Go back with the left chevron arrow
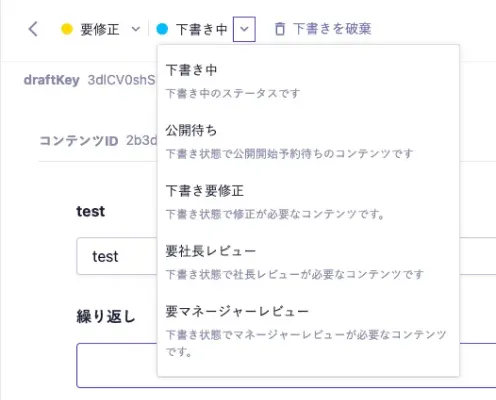 33,29
